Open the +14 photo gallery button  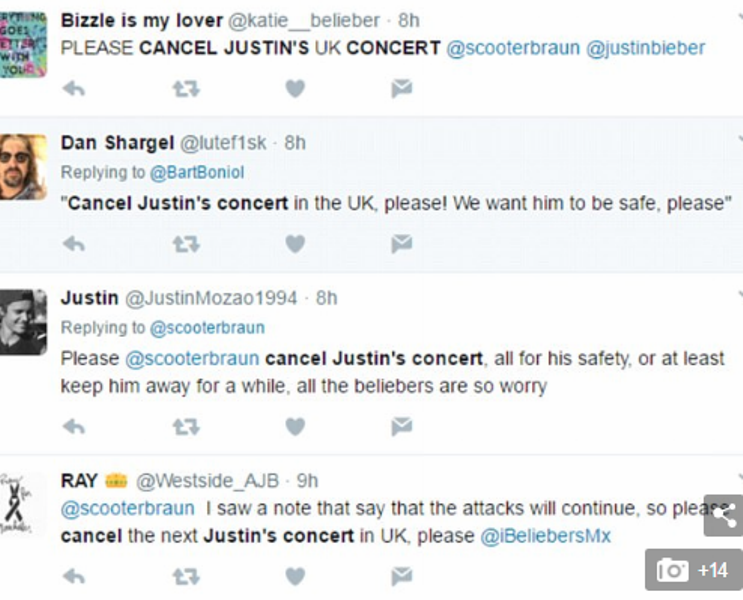point(693,570)
